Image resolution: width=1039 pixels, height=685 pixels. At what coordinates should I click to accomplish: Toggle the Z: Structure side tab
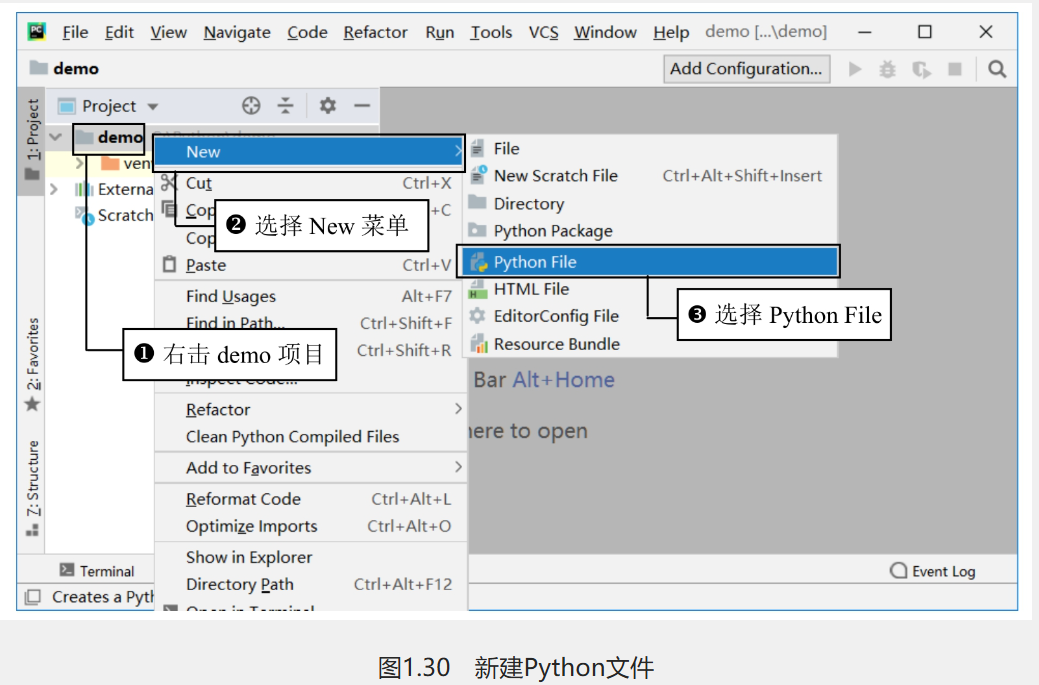[x=32, y=488]
